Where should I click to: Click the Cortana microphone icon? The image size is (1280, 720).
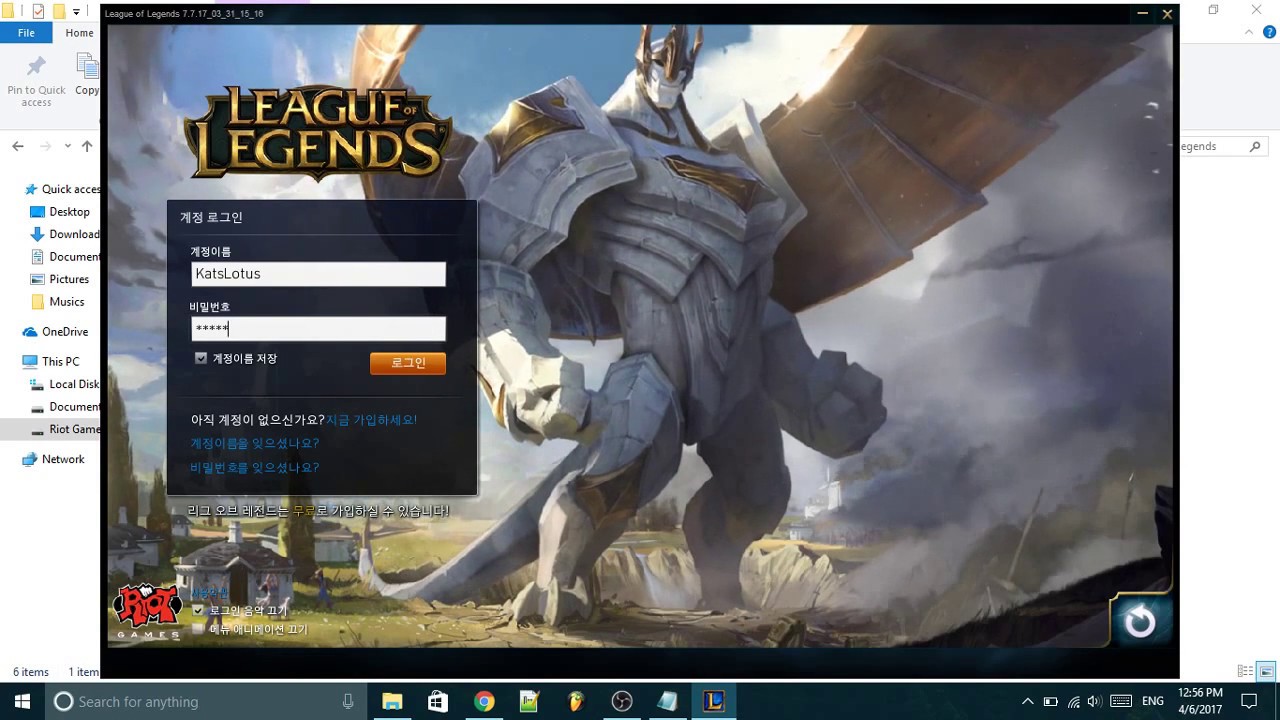tap(348, 701)
